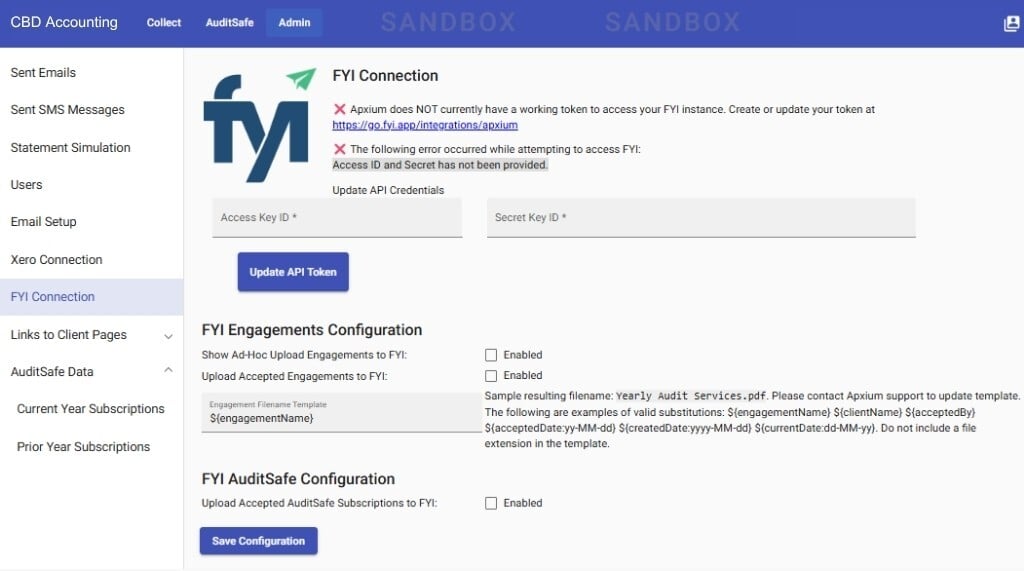Image resolution: width=1024 pixels, height=571 pixels.
Task: Click the account profile icon in header
Action: point(1011,24)
